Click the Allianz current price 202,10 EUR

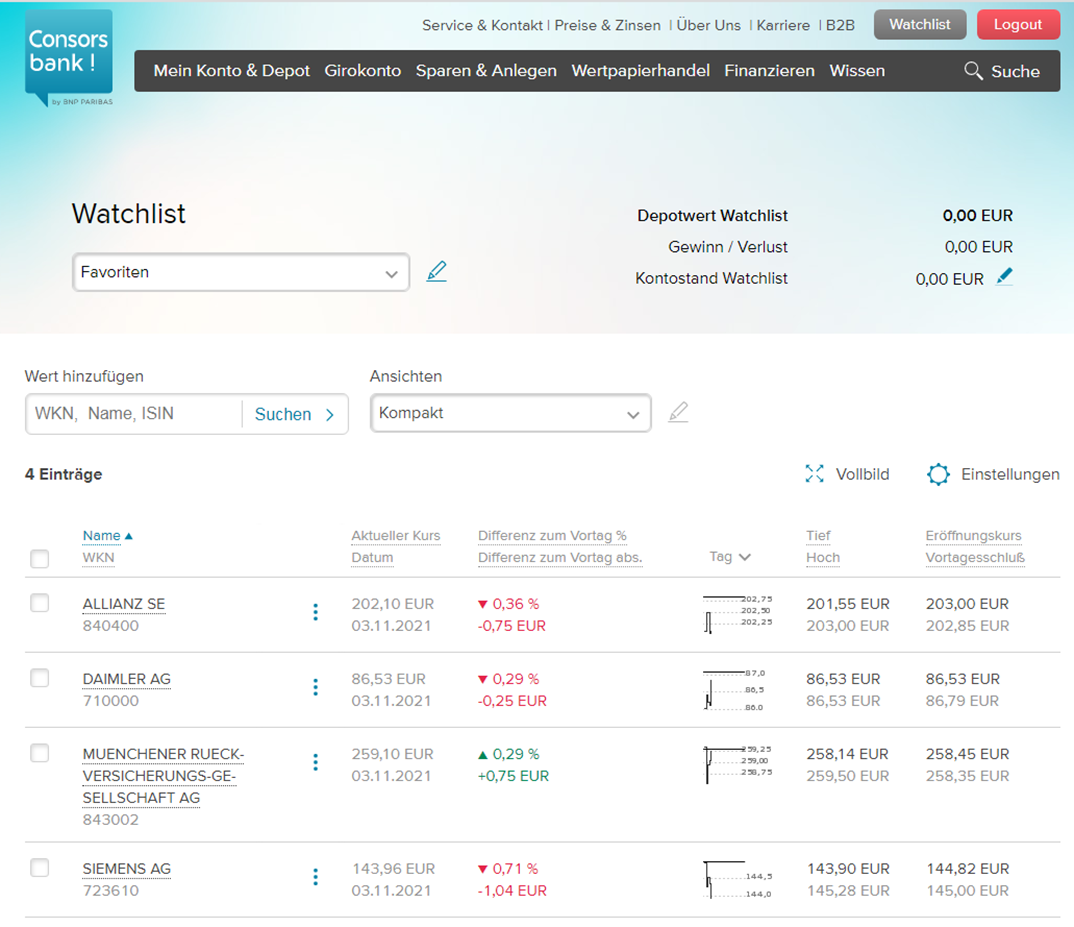[392, 604]
